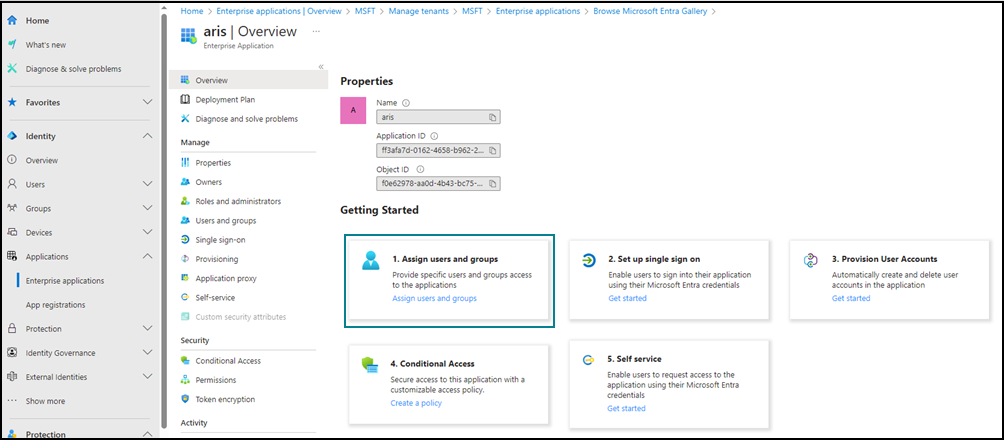This screenshot has width=1004, height=440.
Task: Click the Self service card icon
Action: [588, 360]
